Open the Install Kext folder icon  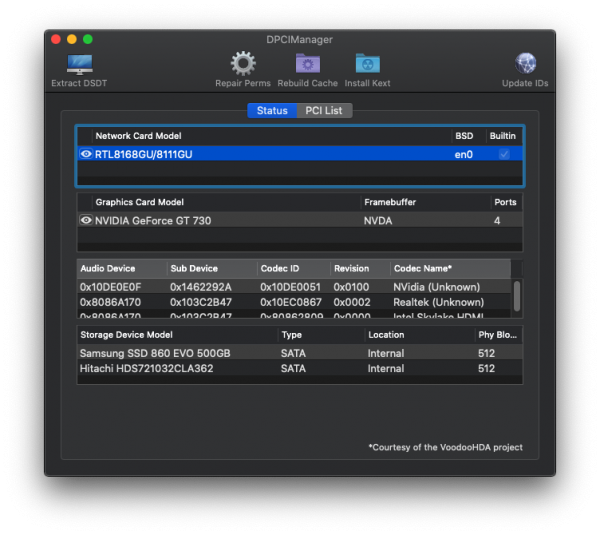pos(367,65)
